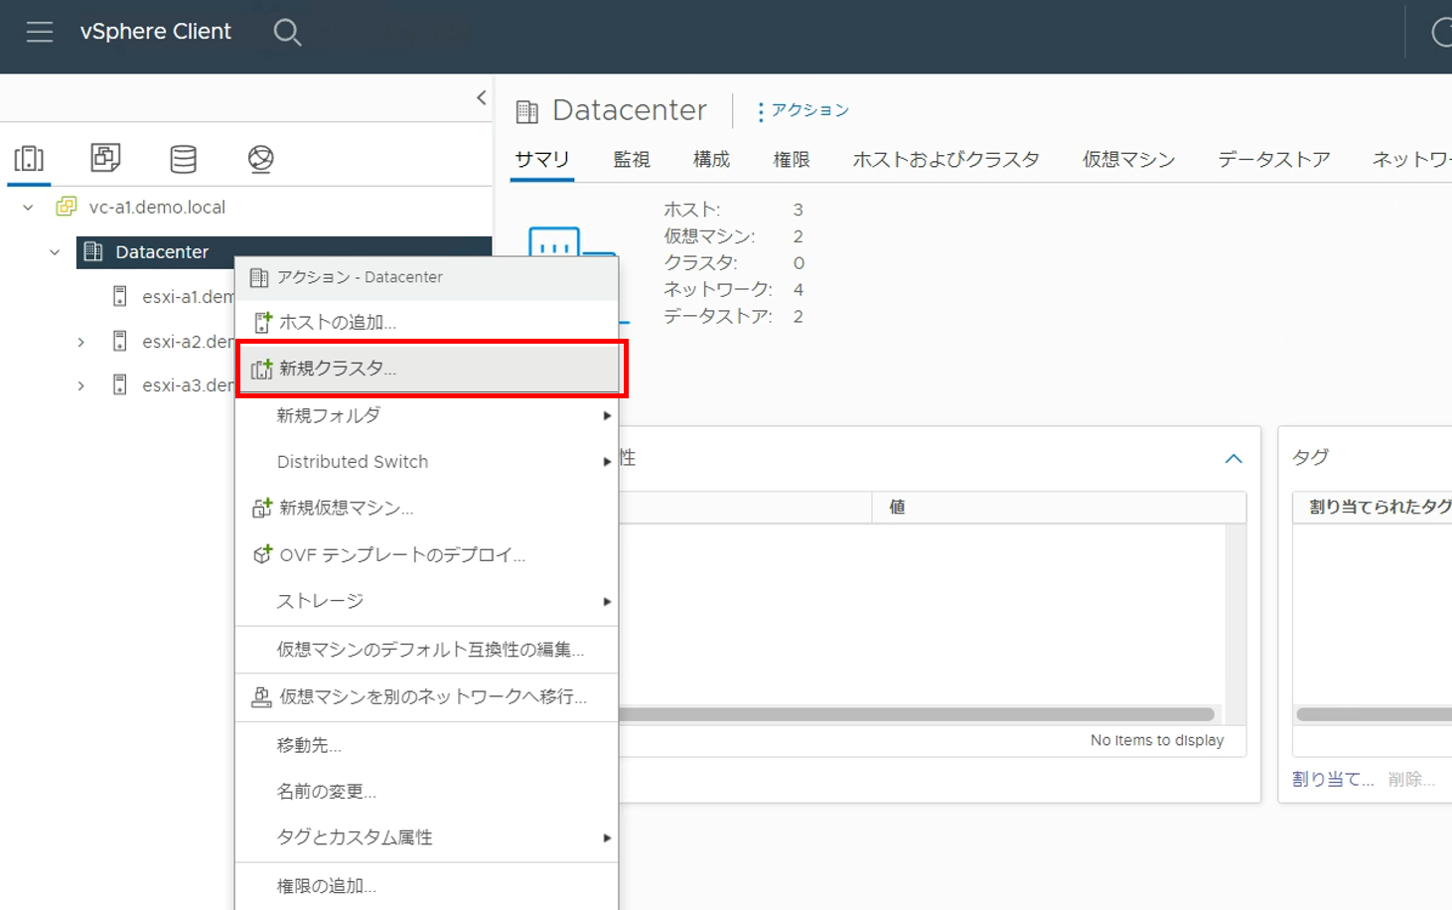Click the ホスト: 3 summary row
Screen dimensions: 1452x910
tap(734, 210)
